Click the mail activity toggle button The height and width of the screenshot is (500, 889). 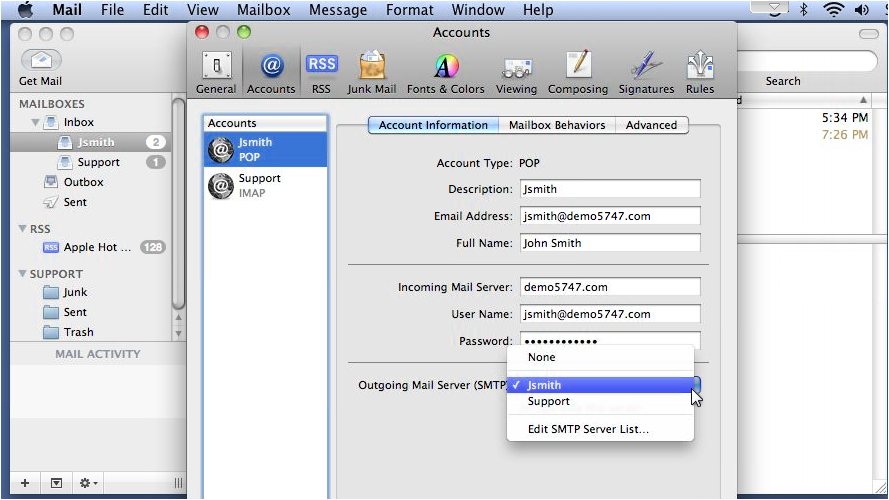(56, 483)
